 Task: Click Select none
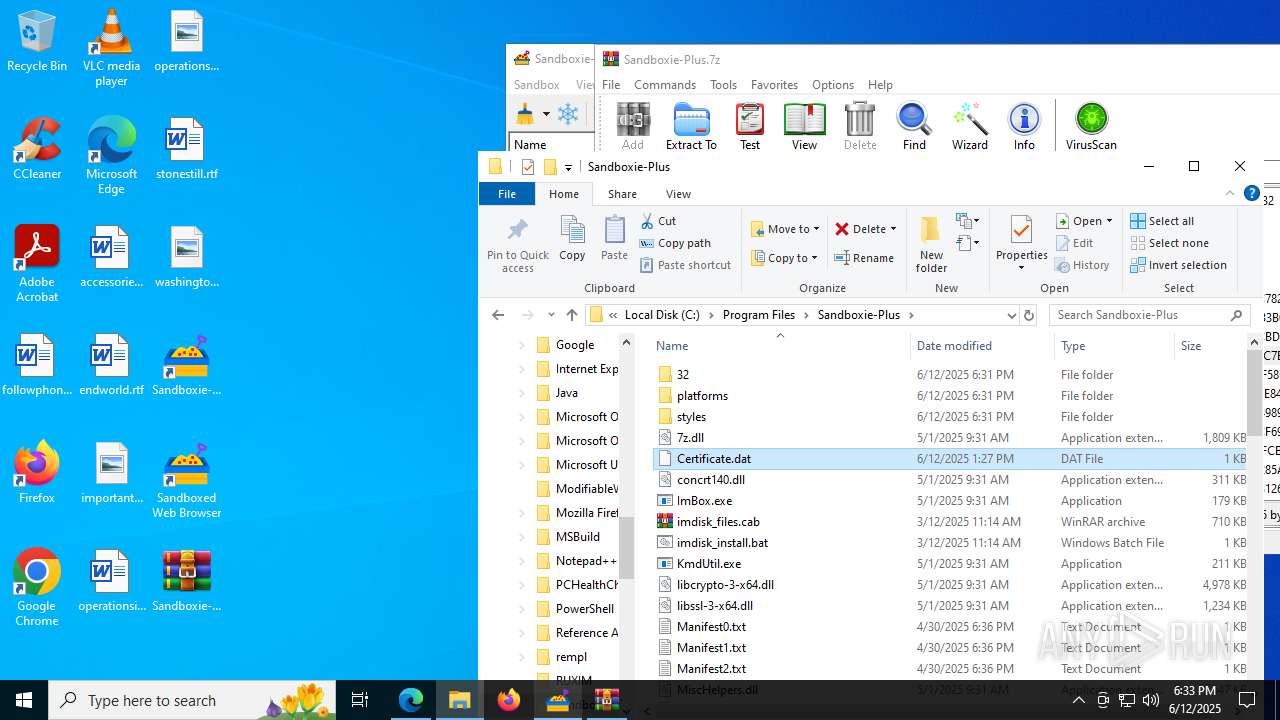pos(1169,243)
